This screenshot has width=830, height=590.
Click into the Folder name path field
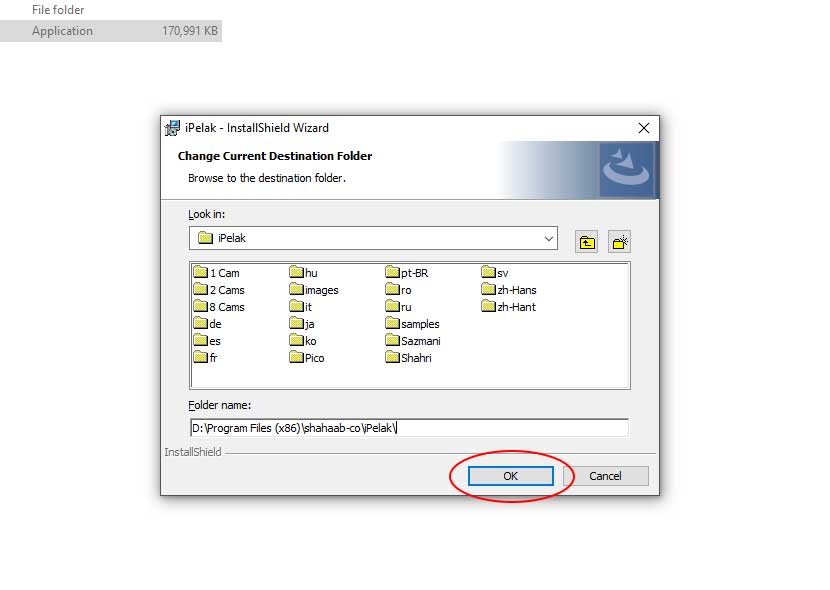(x=409, y=428)
